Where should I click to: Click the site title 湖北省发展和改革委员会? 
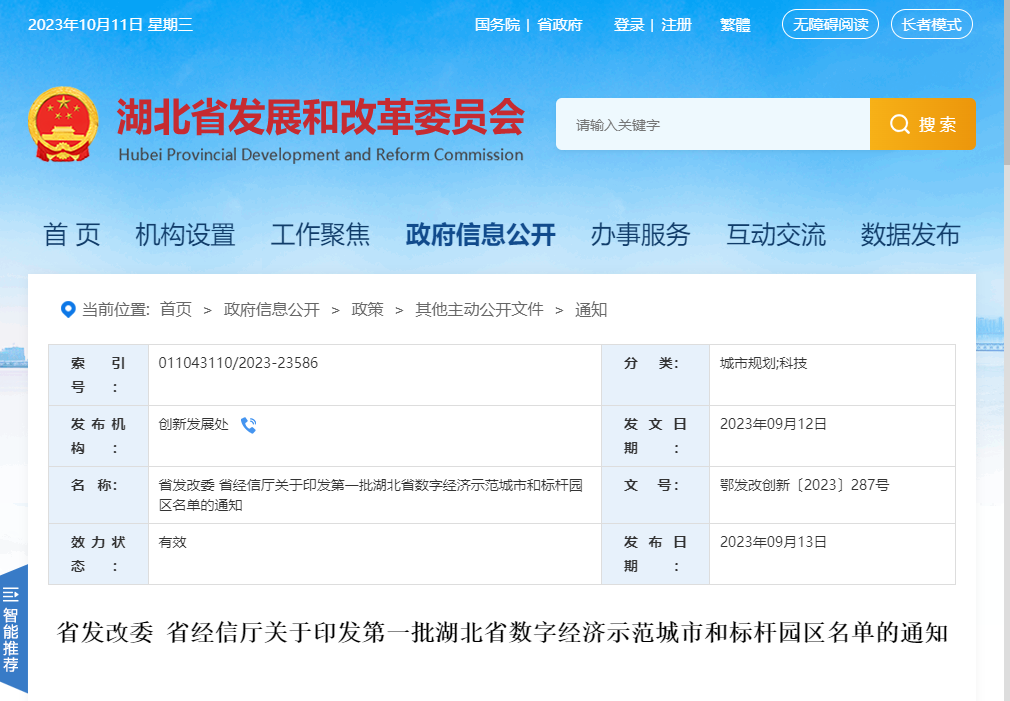click(320, 117)
